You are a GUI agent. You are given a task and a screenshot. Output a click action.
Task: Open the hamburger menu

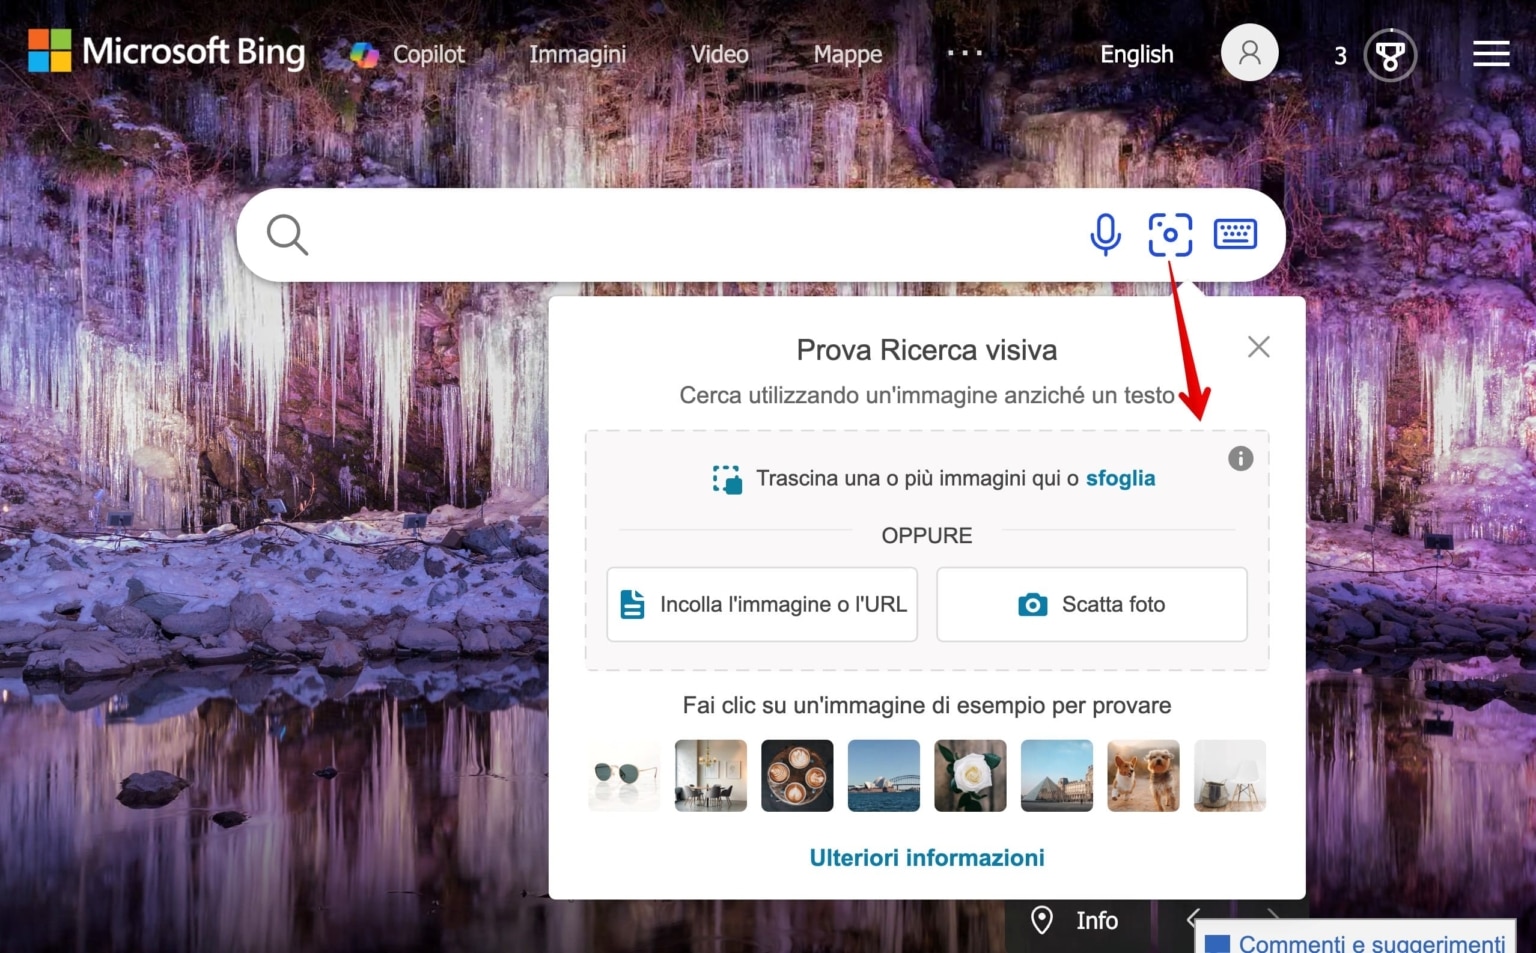click(1490, 53)
